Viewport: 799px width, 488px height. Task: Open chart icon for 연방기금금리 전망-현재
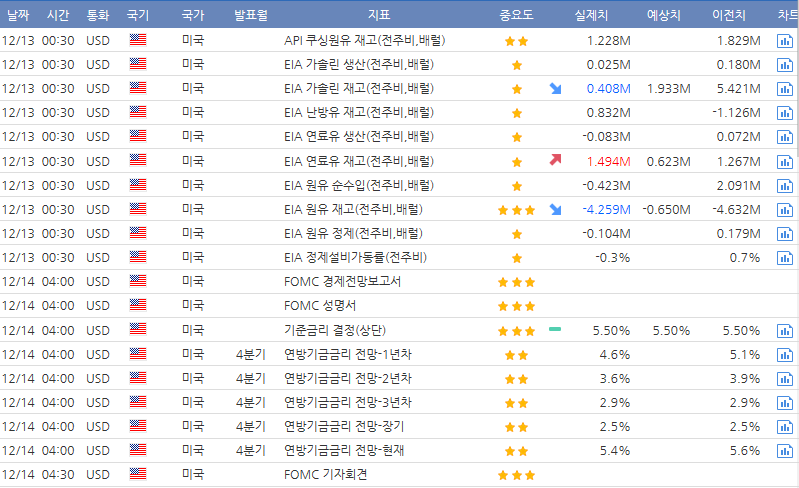(x=785, y=450)
